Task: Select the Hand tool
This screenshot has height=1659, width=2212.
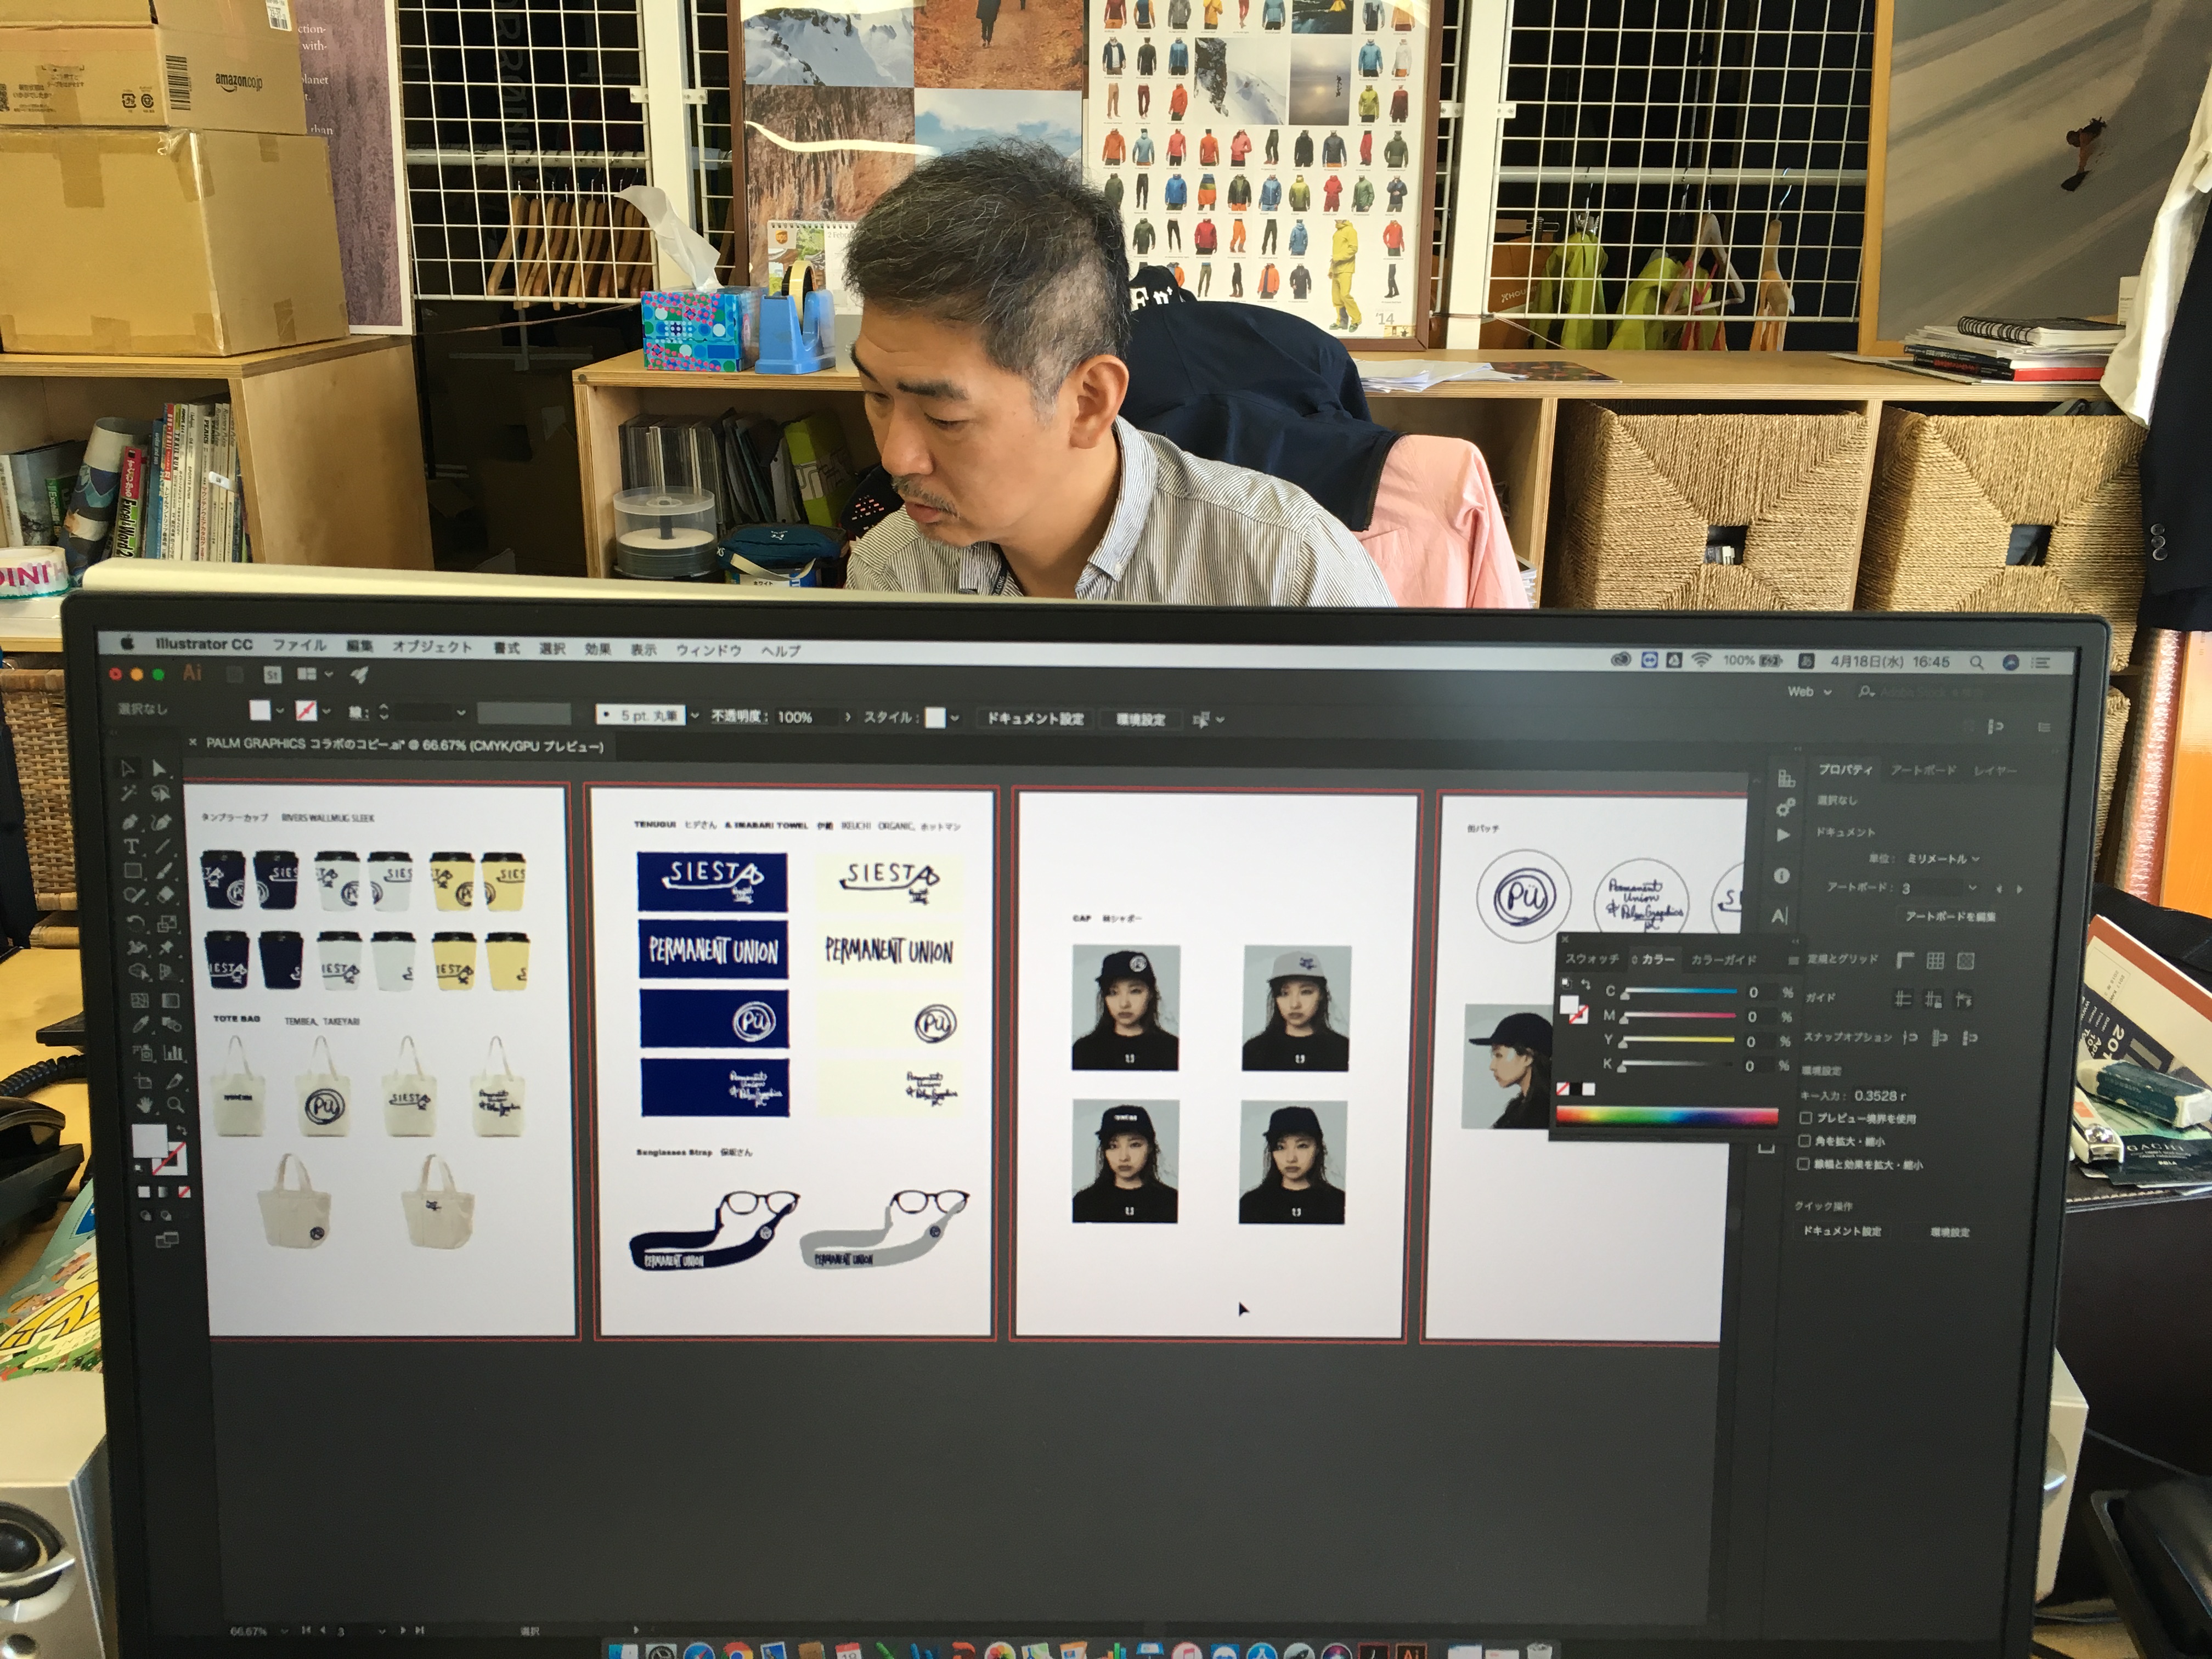Action: [146, 1105]
